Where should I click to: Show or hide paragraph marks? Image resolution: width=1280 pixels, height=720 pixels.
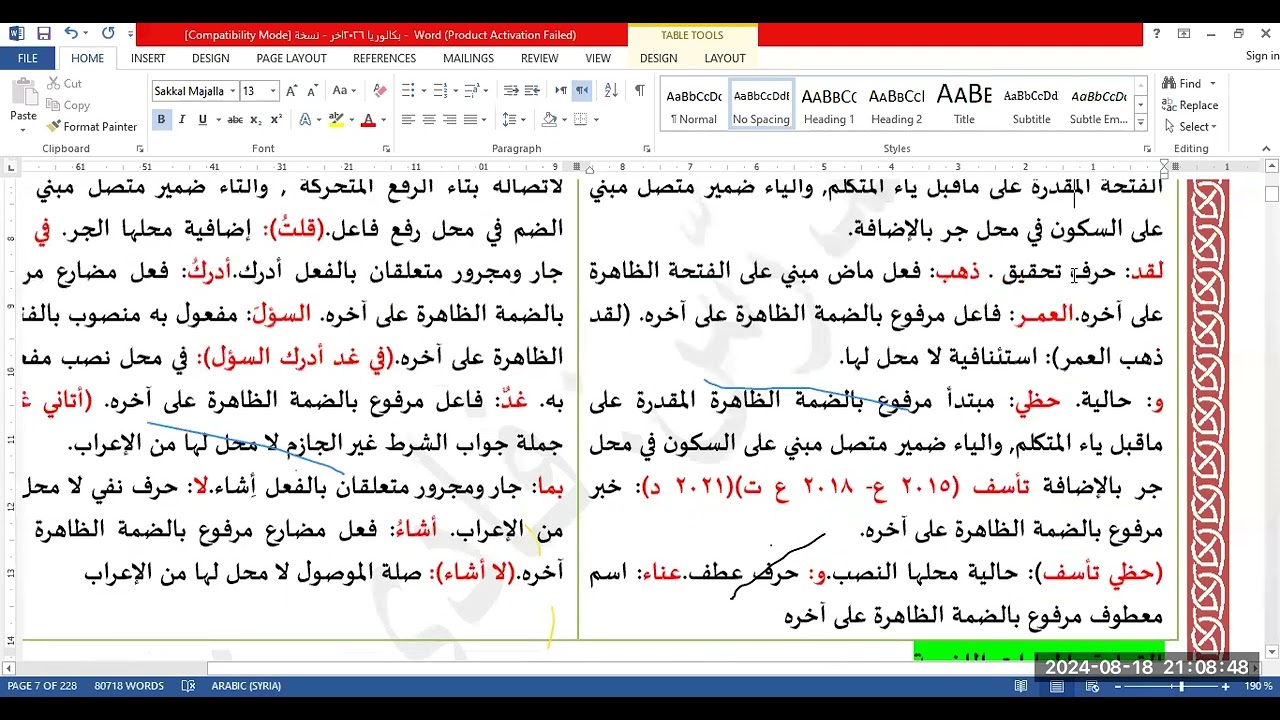[640, 91]
